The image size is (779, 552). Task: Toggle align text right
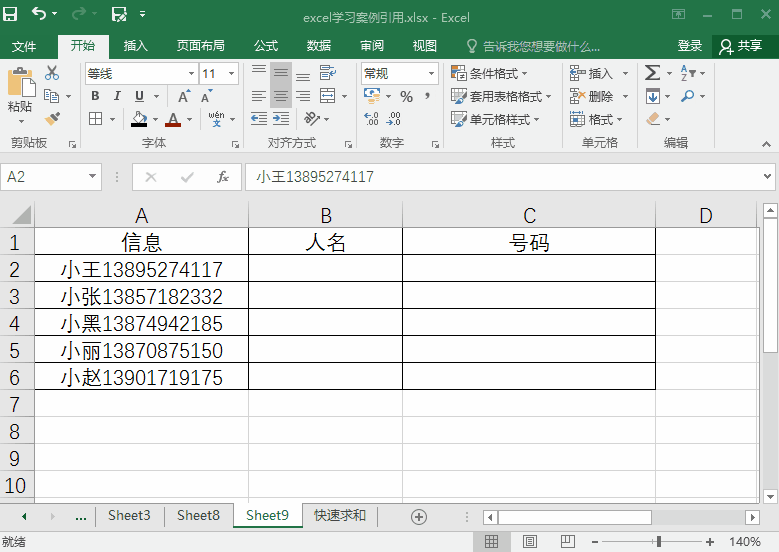click(x=303, y=96)
